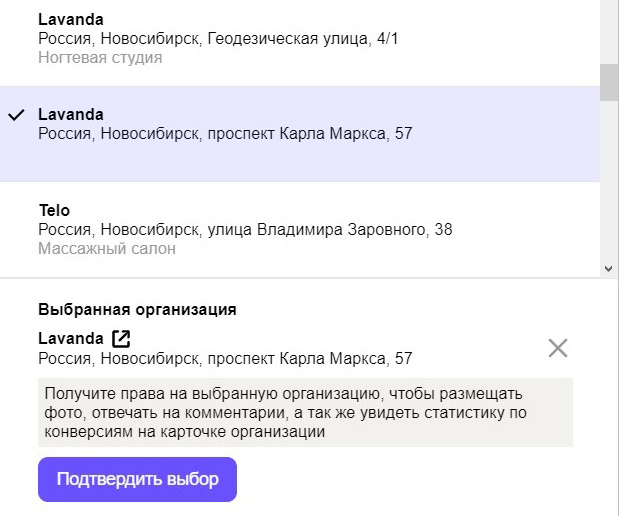Viewport: 619px width, 516px height.
Task: Click address Геодезическая улица, 4/1
Action: [x=303, y=39]
